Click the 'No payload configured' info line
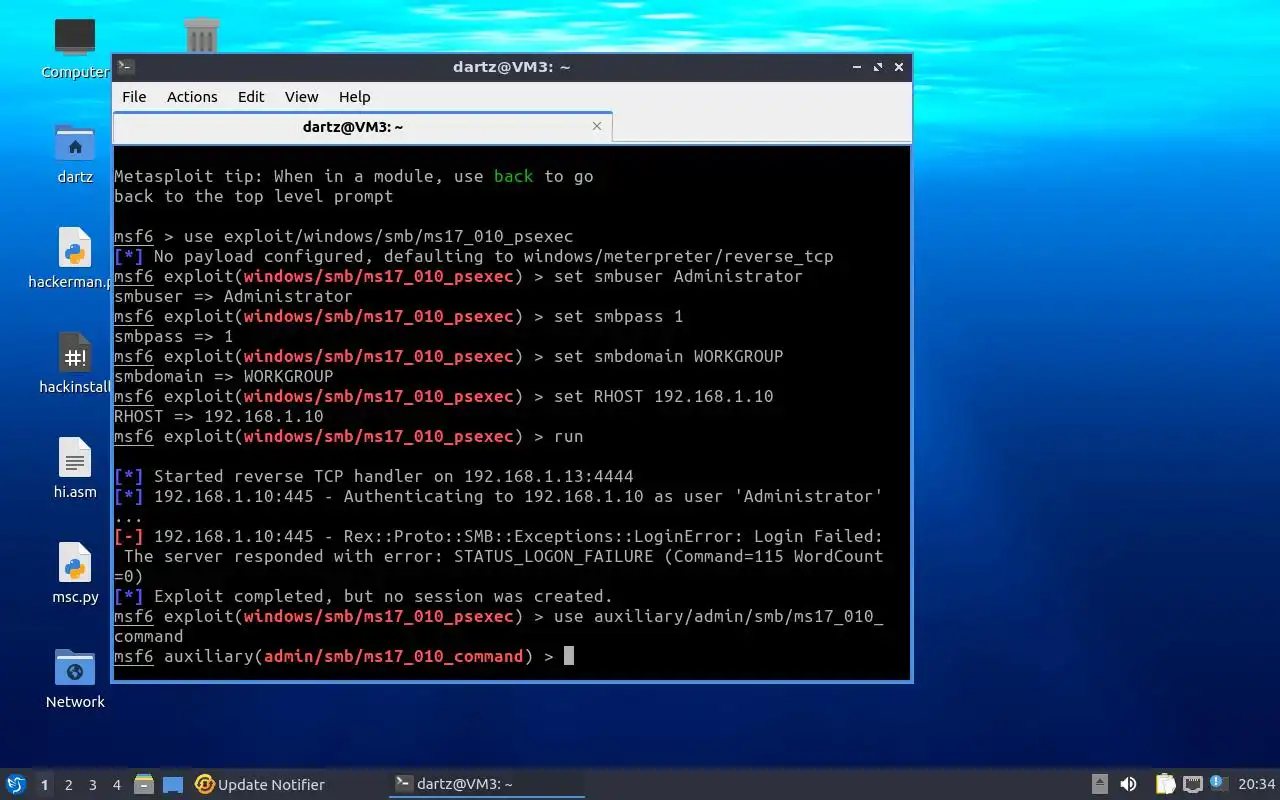 point(474,256)
